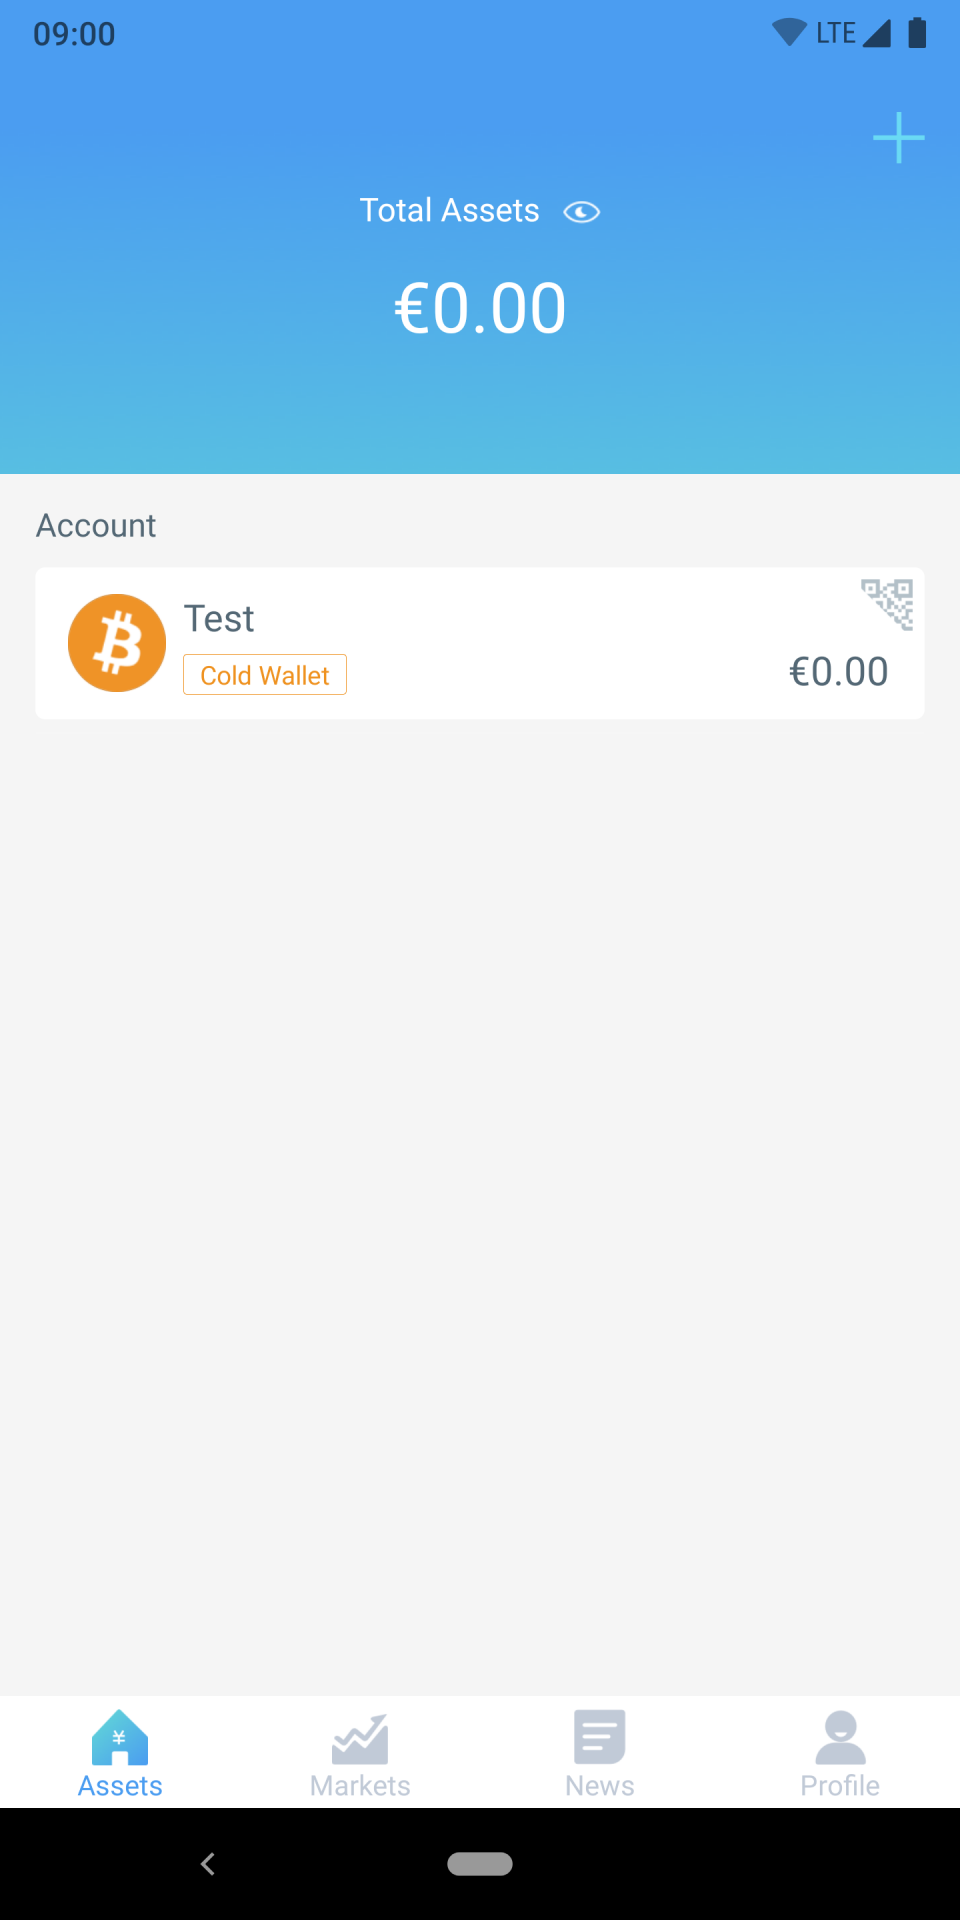This screenshot has width=960, height=1920.
Task: Tap the Bitcoin logo icon
Action: (117, 643)
